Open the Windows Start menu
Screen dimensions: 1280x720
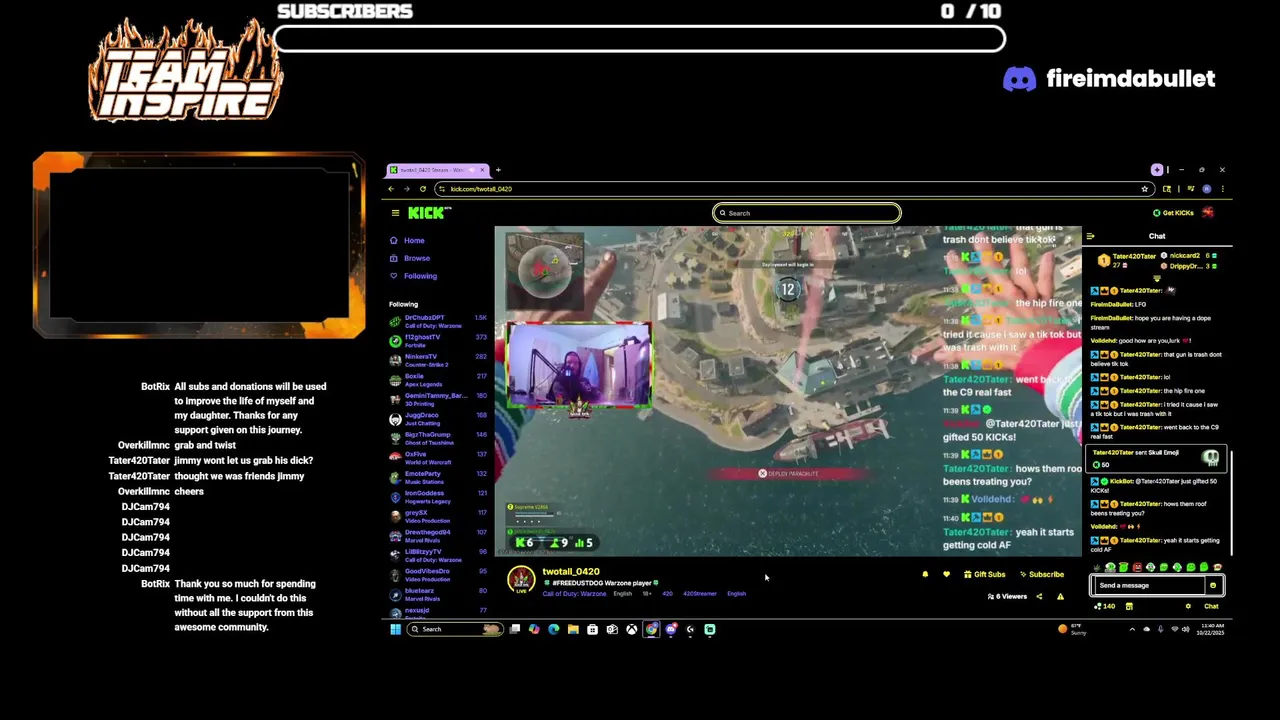(395, 629)
